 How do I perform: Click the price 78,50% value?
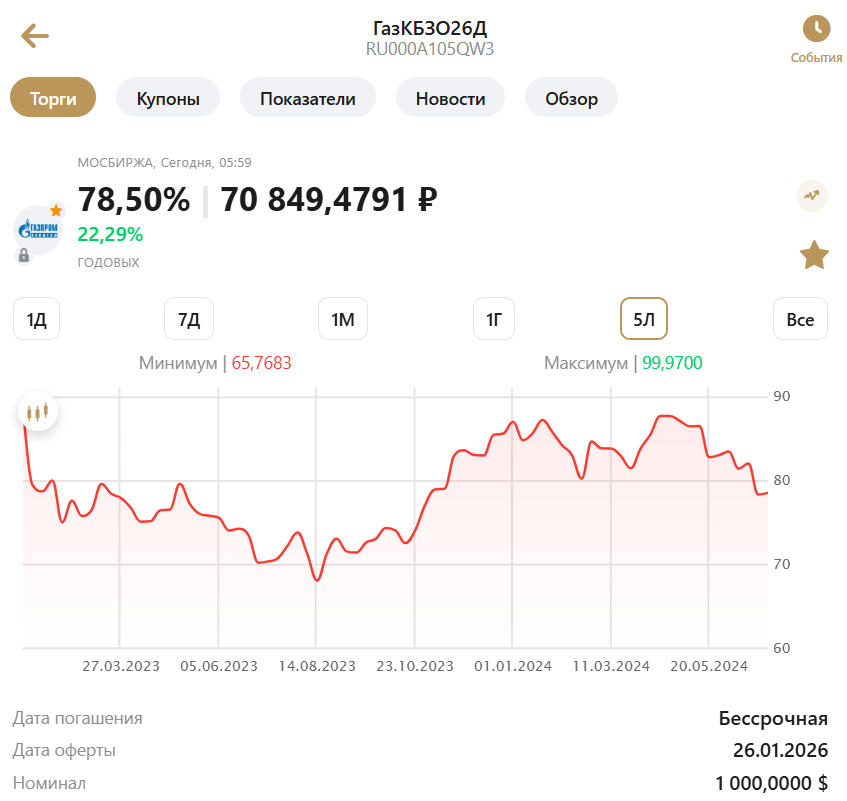[134, 199]
